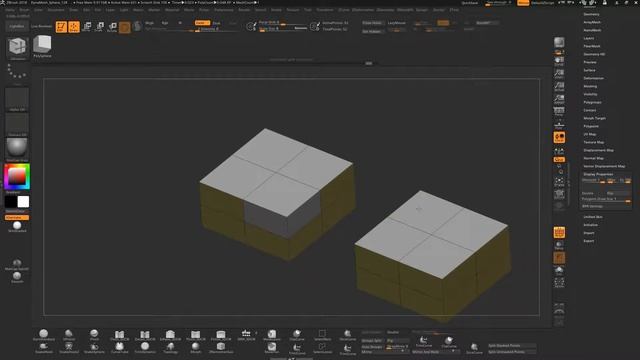Expand the Polygroups subpalette
This screenshot has height=360, width=640.
tap(592, 102)
